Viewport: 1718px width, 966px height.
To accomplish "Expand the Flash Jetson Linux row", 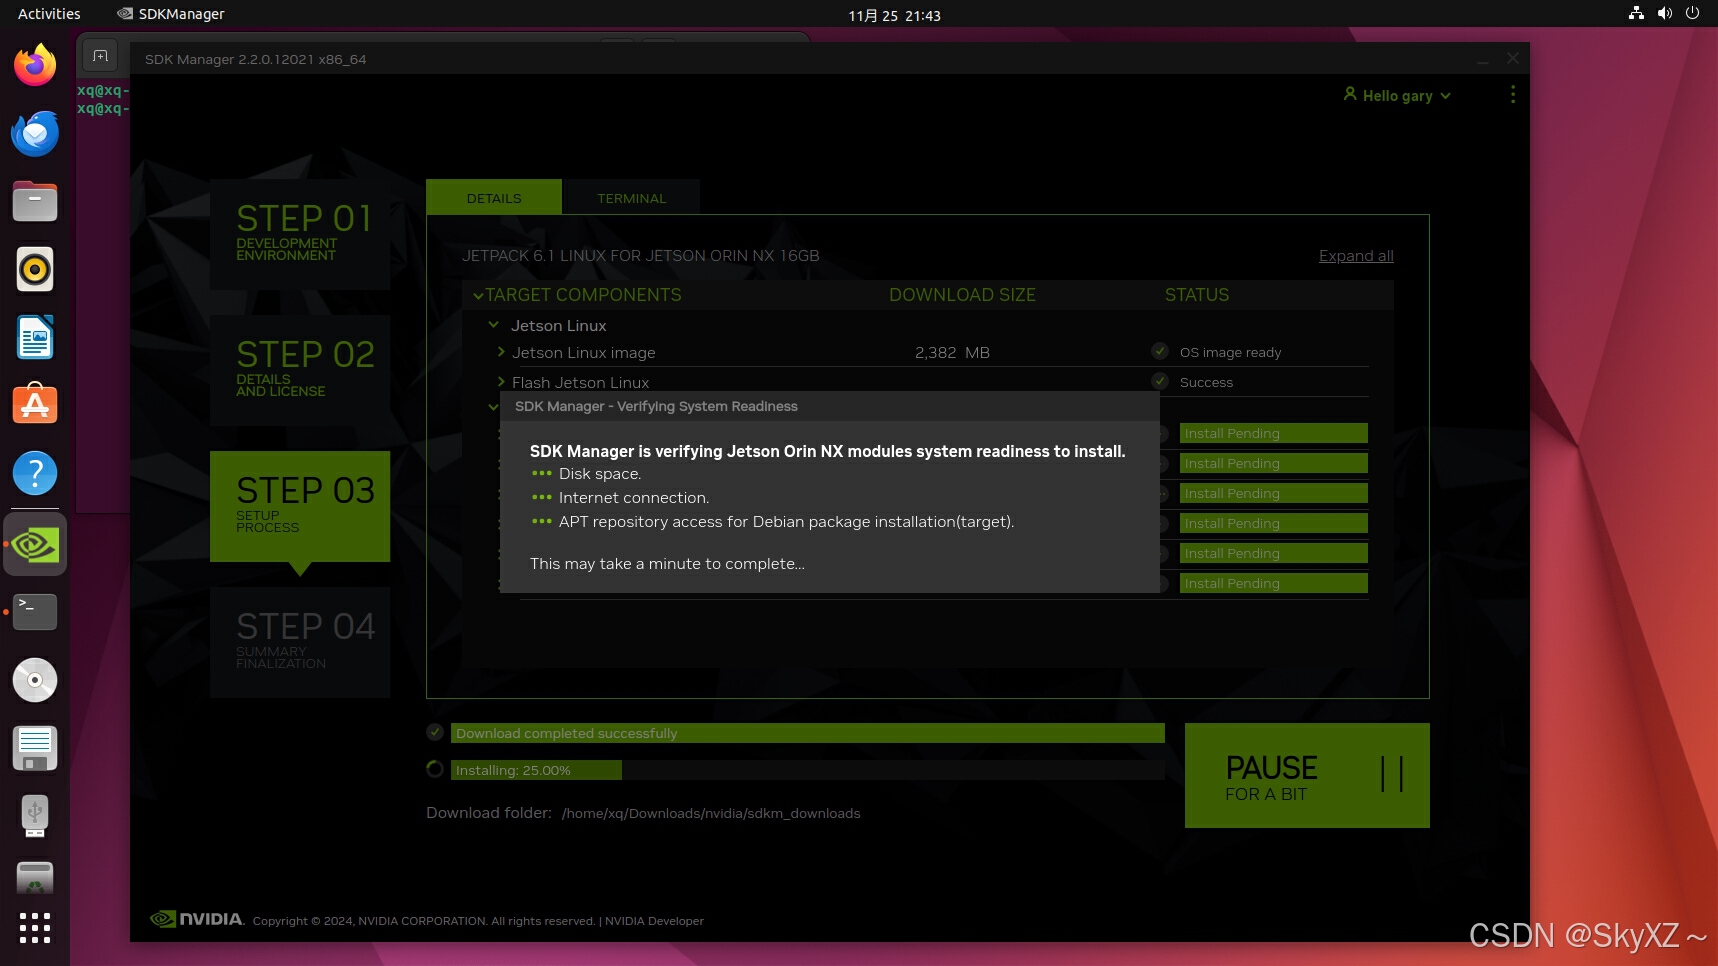I will pos(501,382).
